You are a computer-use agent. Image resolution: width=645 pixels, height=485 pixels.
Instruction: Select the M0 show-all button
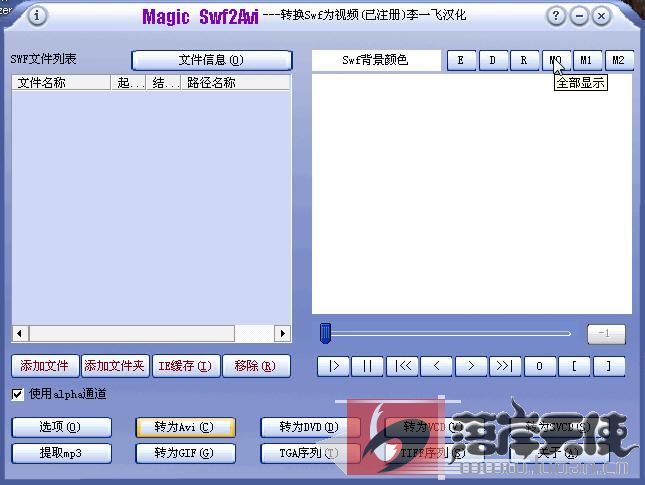tap(556, 60)
